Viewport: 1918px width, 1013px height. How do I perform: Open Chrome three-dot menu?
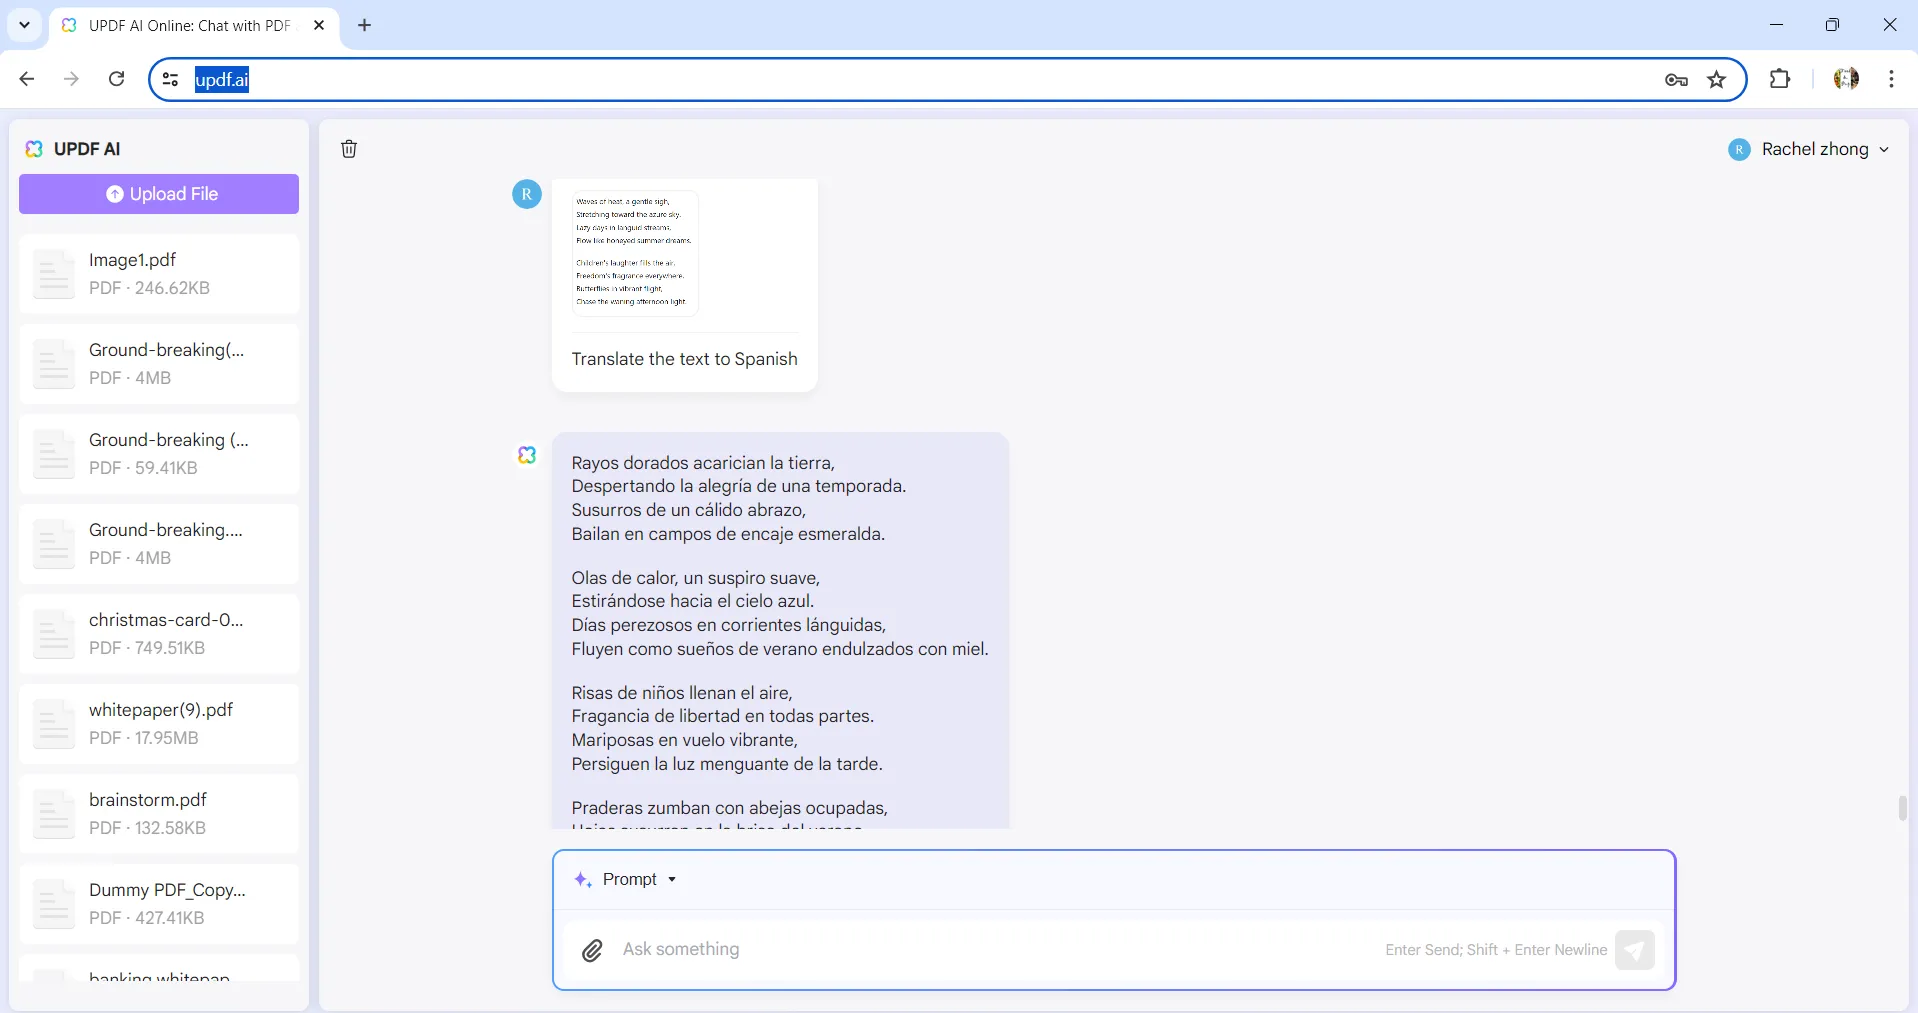[x=1891, y=79]
